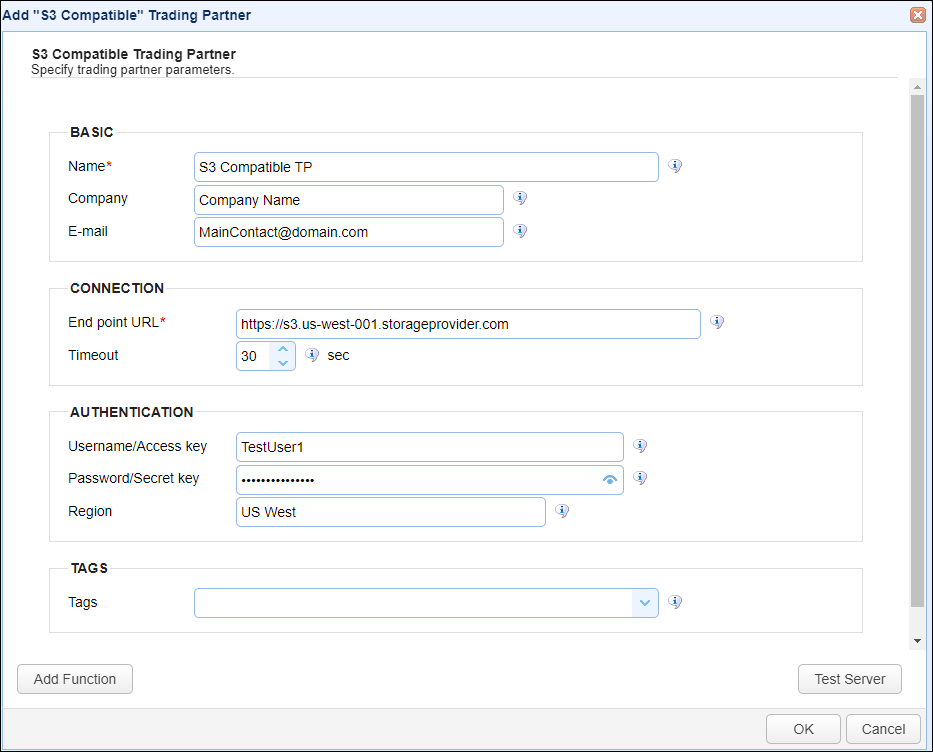Image resolution: width=933 pixels, height=752 pixels.
Task: Click the Test Server button
Action: pos(850,679)
